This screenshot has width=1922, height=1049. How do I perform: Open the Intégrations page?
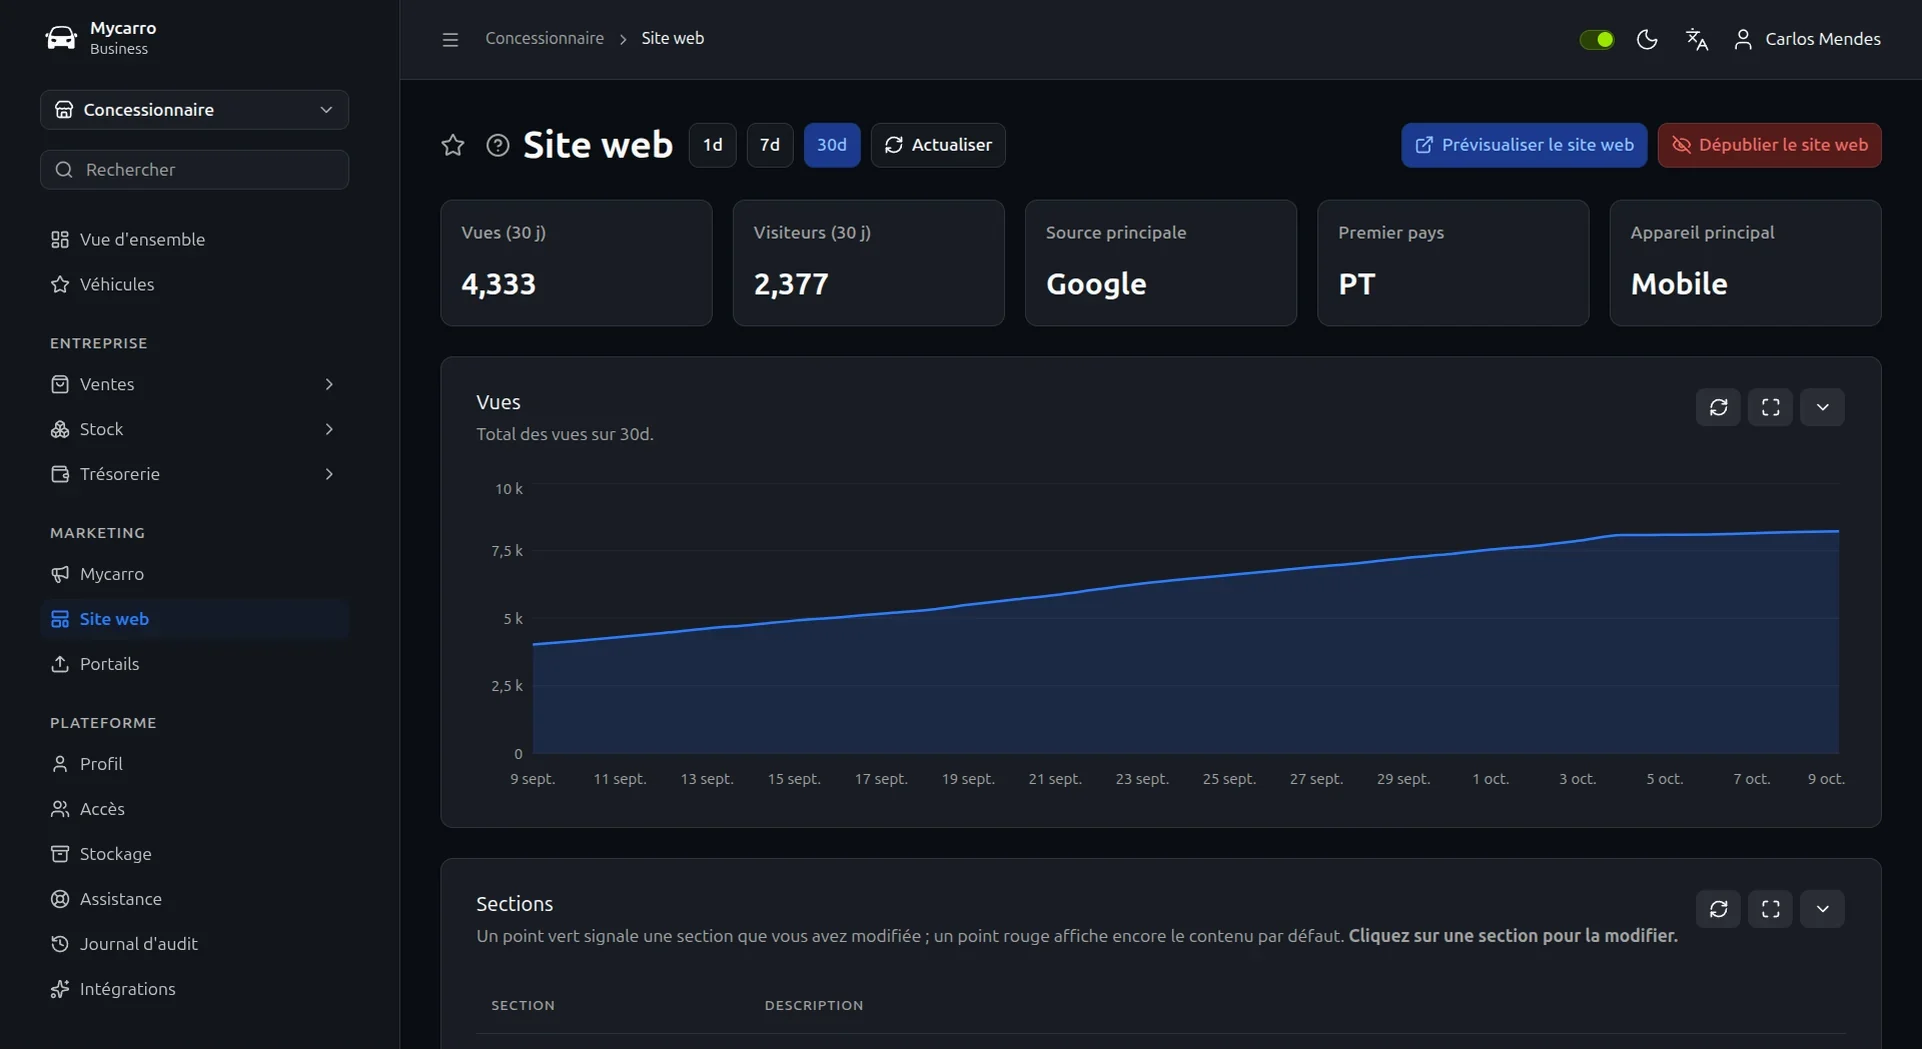click(194, 989)
